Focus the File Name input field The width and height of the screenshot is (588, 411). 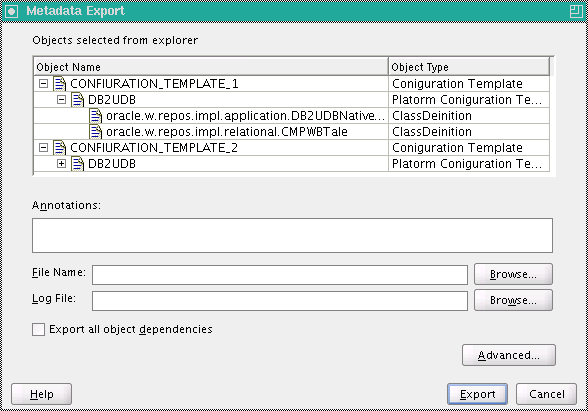point(280,275)
